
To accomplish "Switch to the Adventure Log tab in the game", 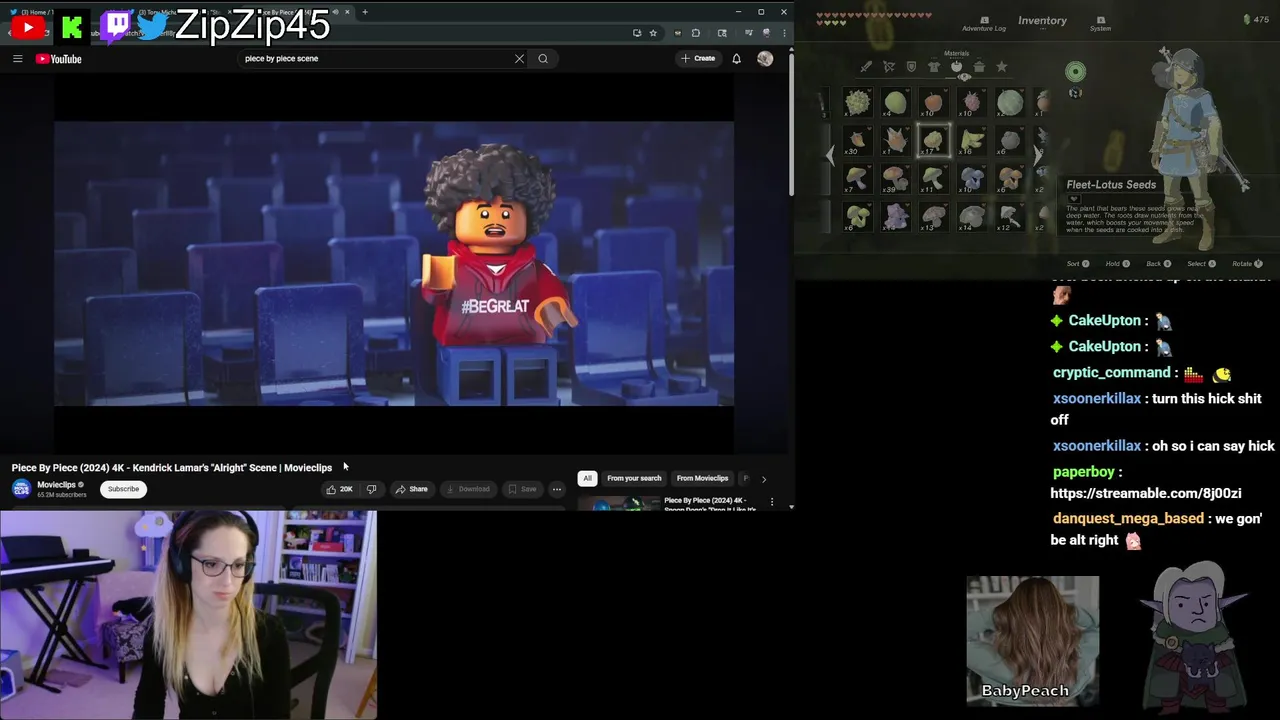I will tap(984, 24).
